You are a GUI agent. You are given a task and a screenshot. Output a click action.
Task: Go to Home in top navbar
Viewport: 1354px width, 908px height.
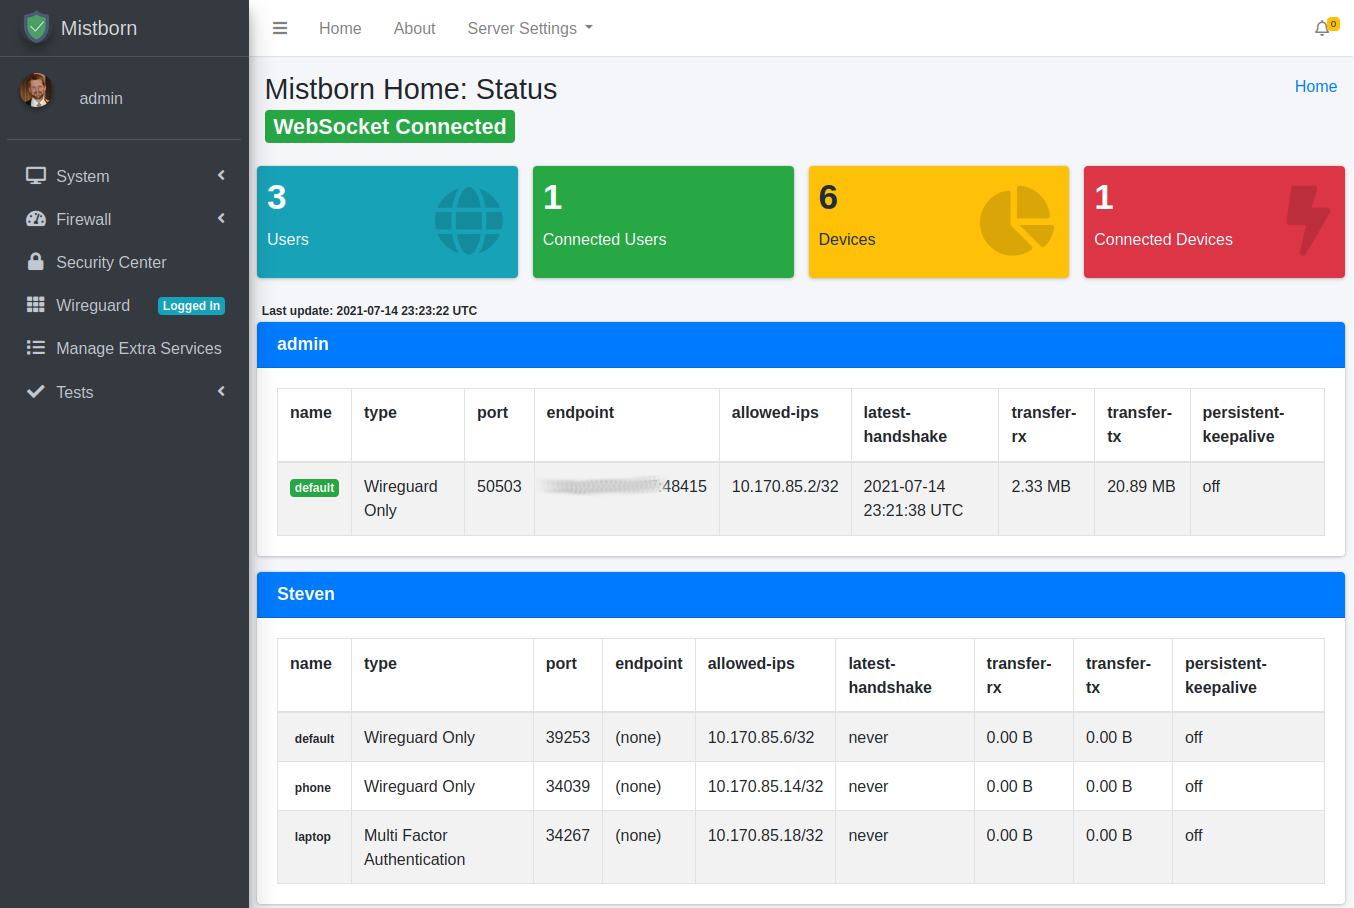point(340,28)
